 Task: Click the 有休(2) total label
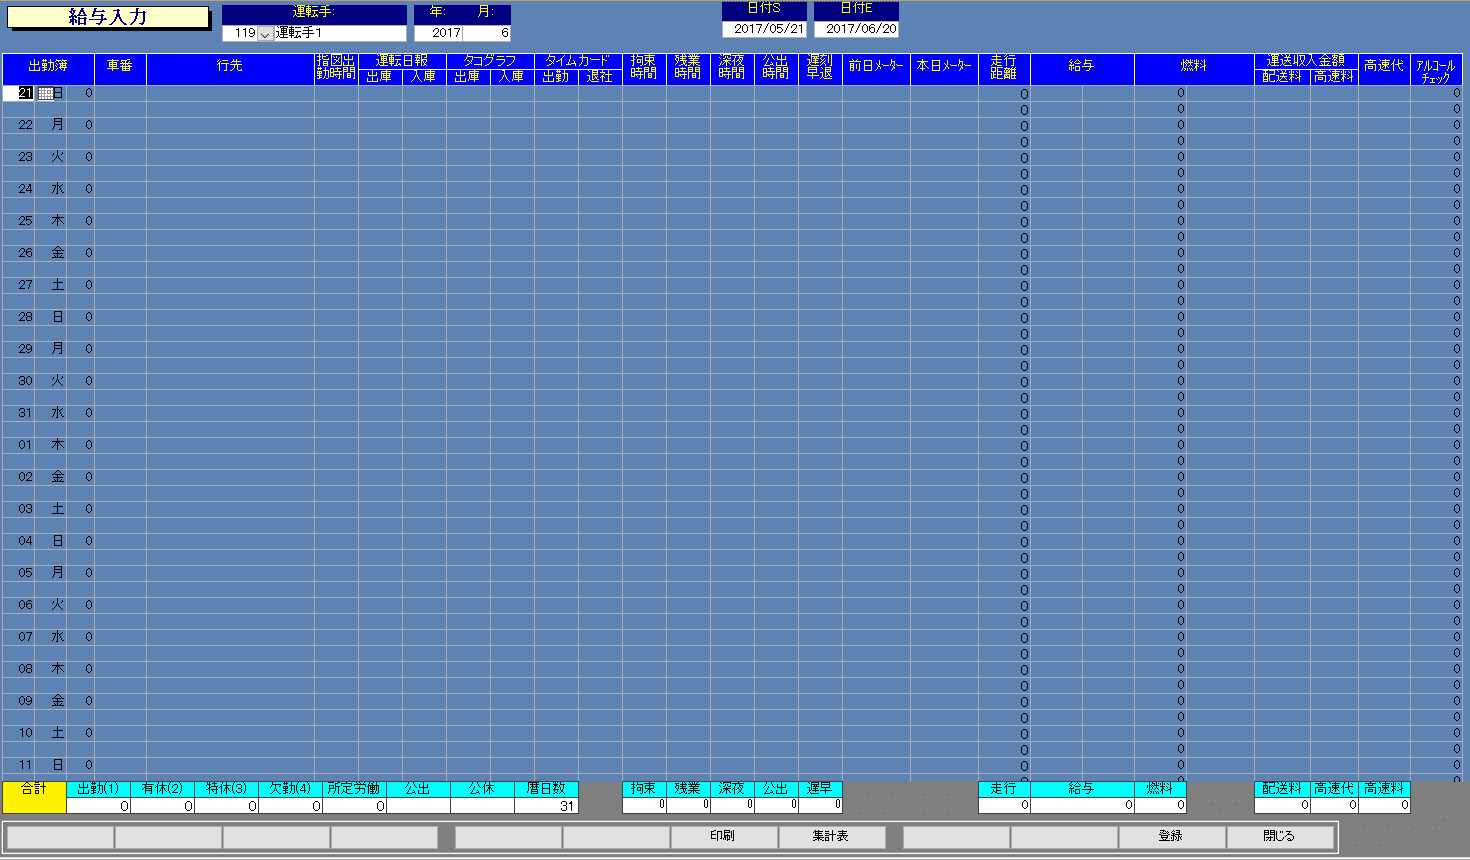click(163, 789)
